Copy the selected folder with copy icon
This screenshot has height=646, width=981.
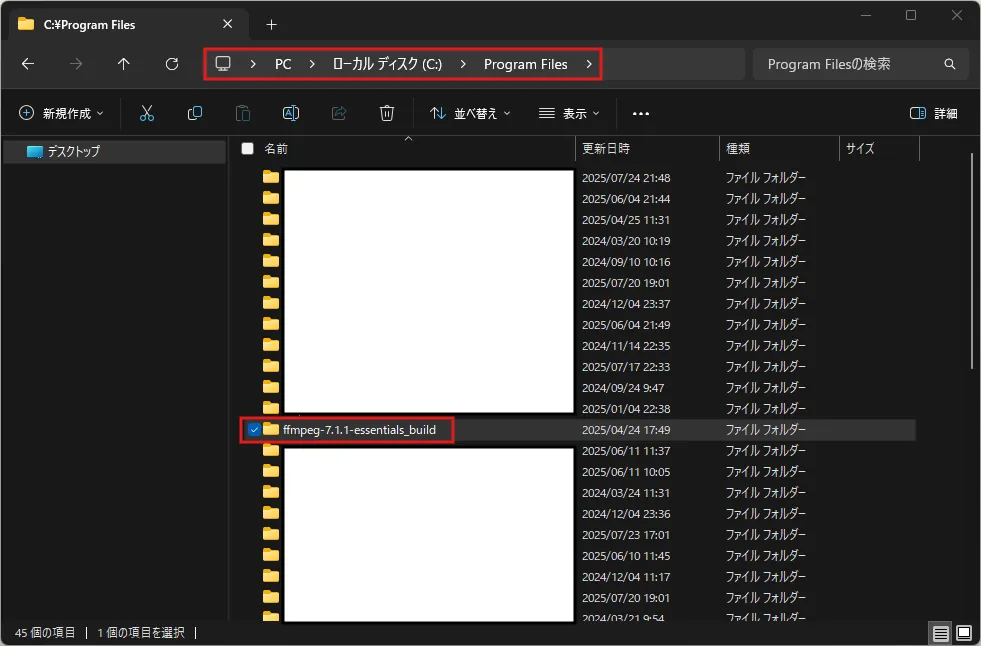click(195, 113)
